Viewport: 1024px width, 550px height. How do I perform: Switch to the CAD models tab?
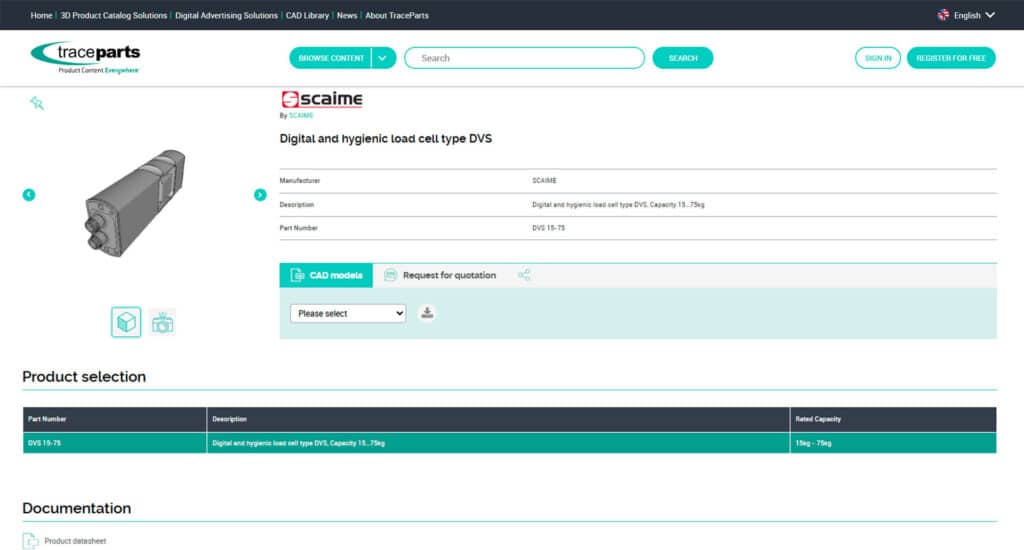(x=326, y=275)
